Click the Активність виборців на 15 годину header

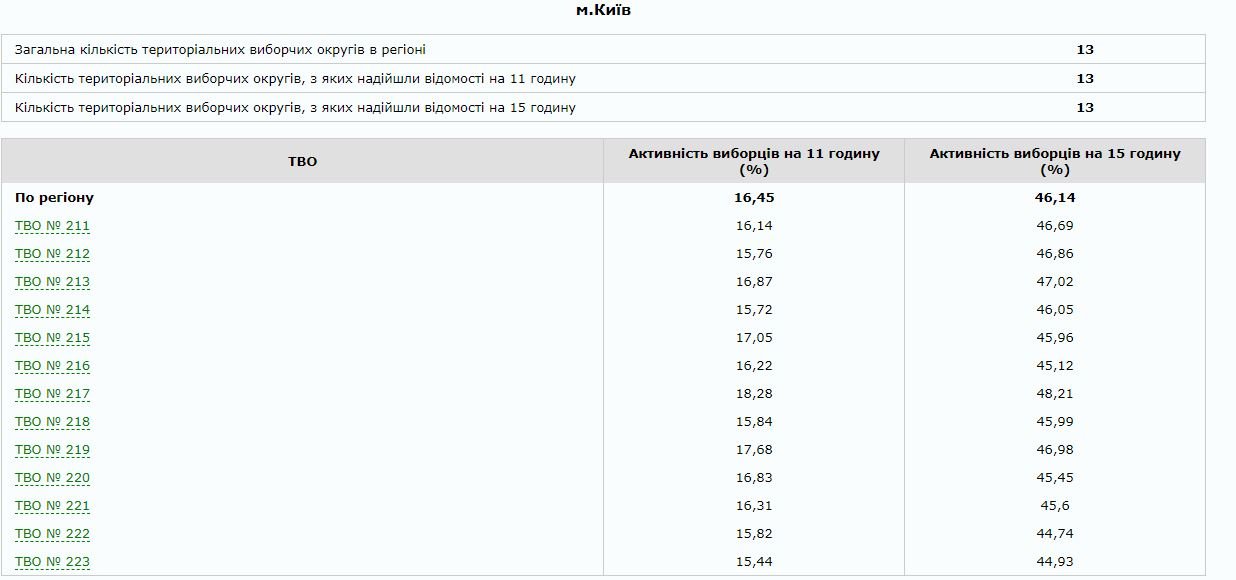1055,162
